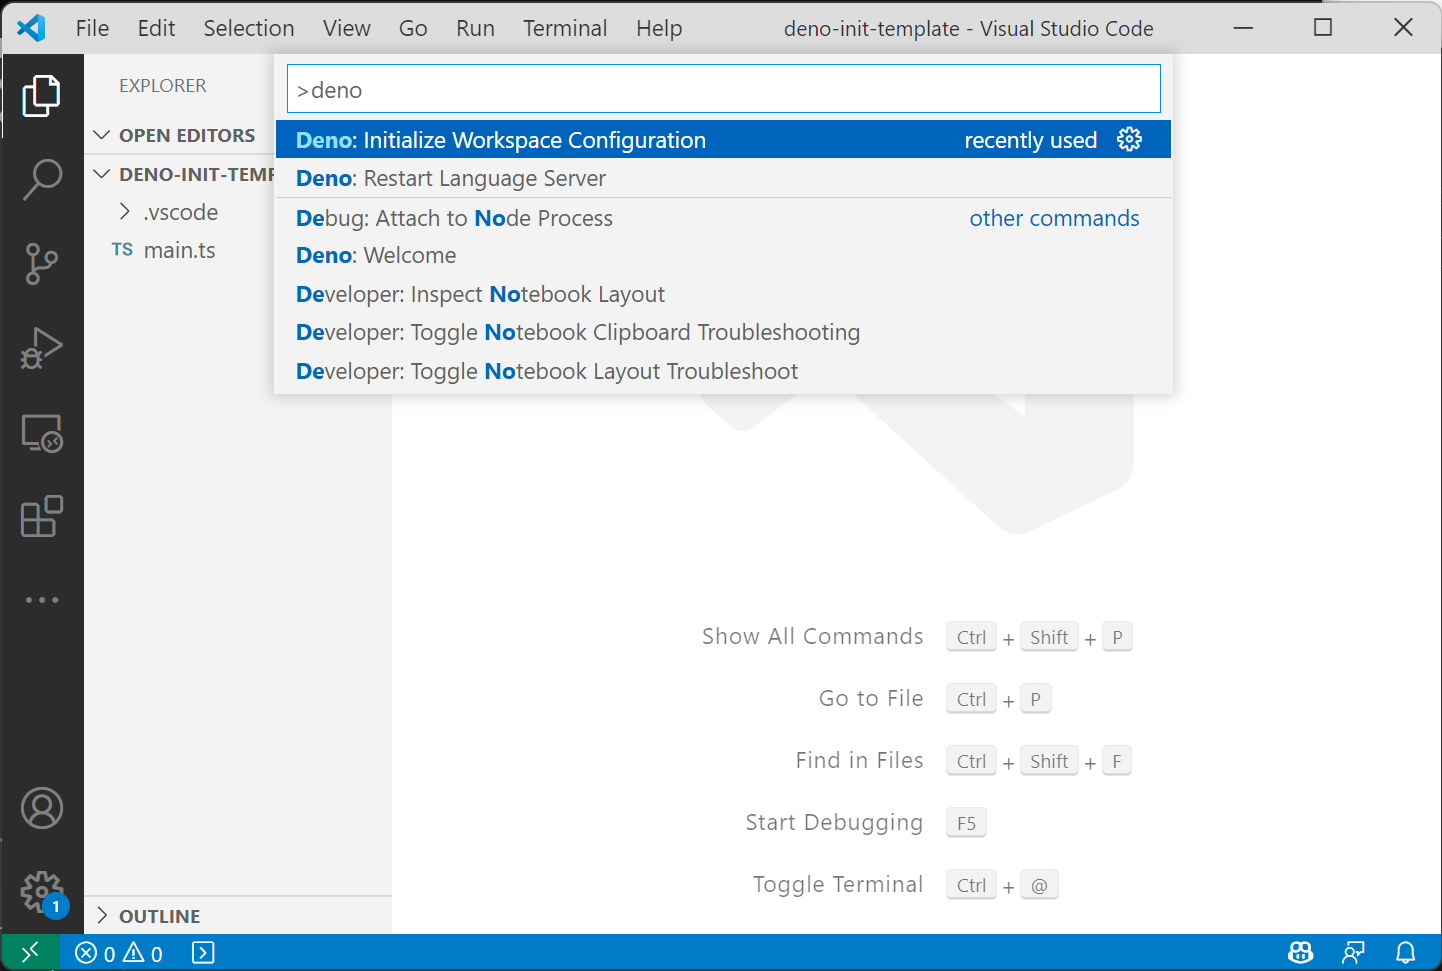Click the Copilot icon in status bar
Image resolution: width=1442 pixels, height=971 pixels.
tap(1300, 952)
